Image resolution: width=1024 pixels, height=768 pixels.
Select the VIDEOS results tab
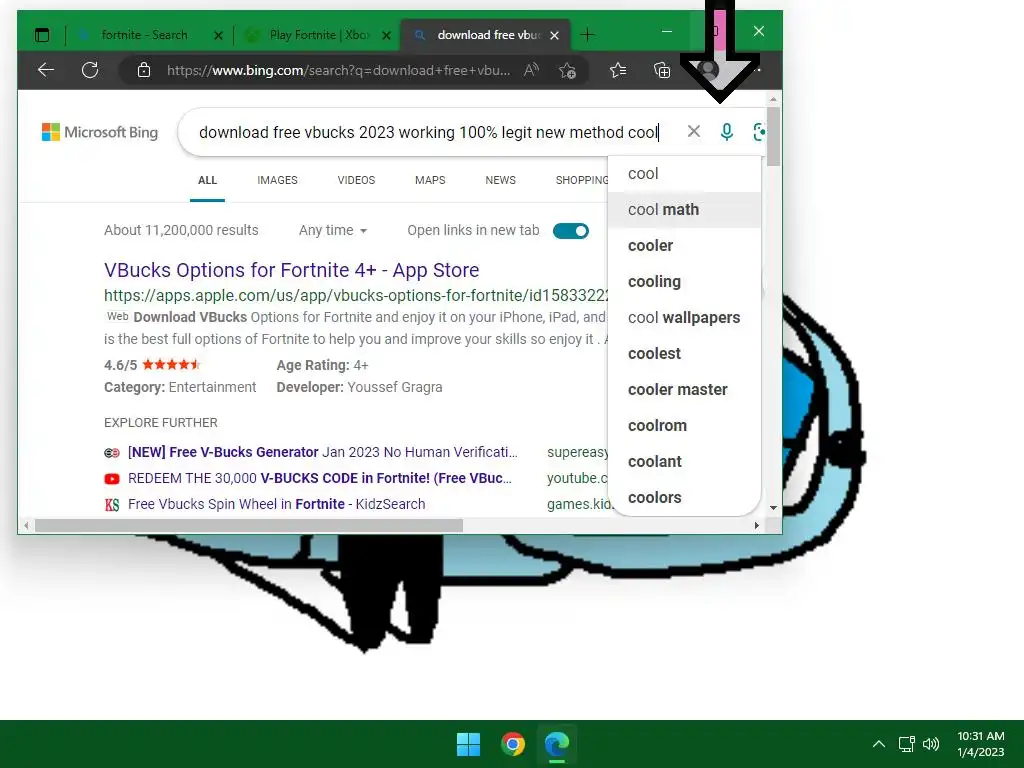coord(356,180)
